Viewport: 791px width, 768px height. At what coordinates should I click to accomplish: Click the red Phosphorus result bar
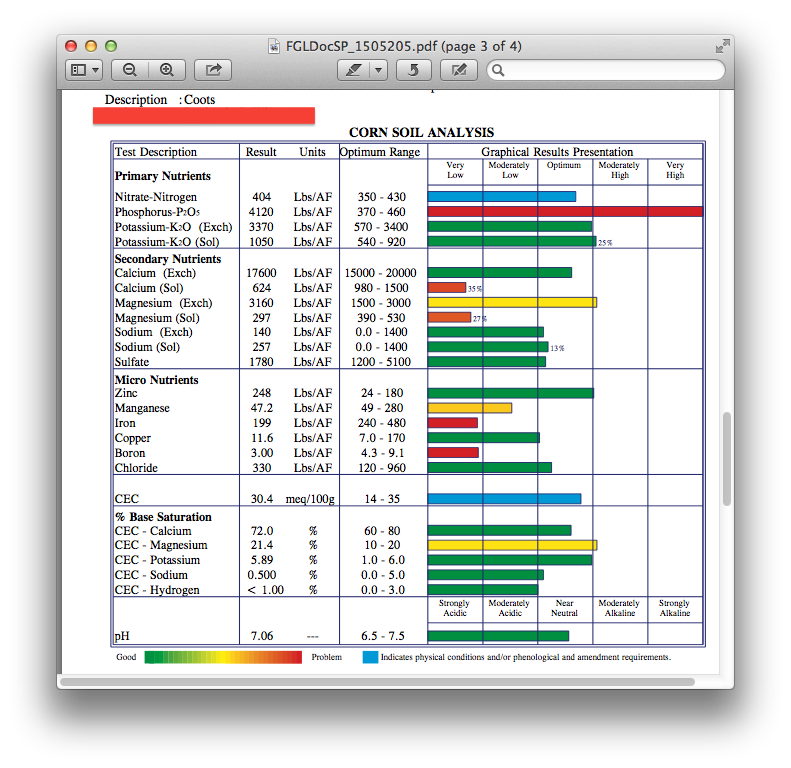[565, 212]
